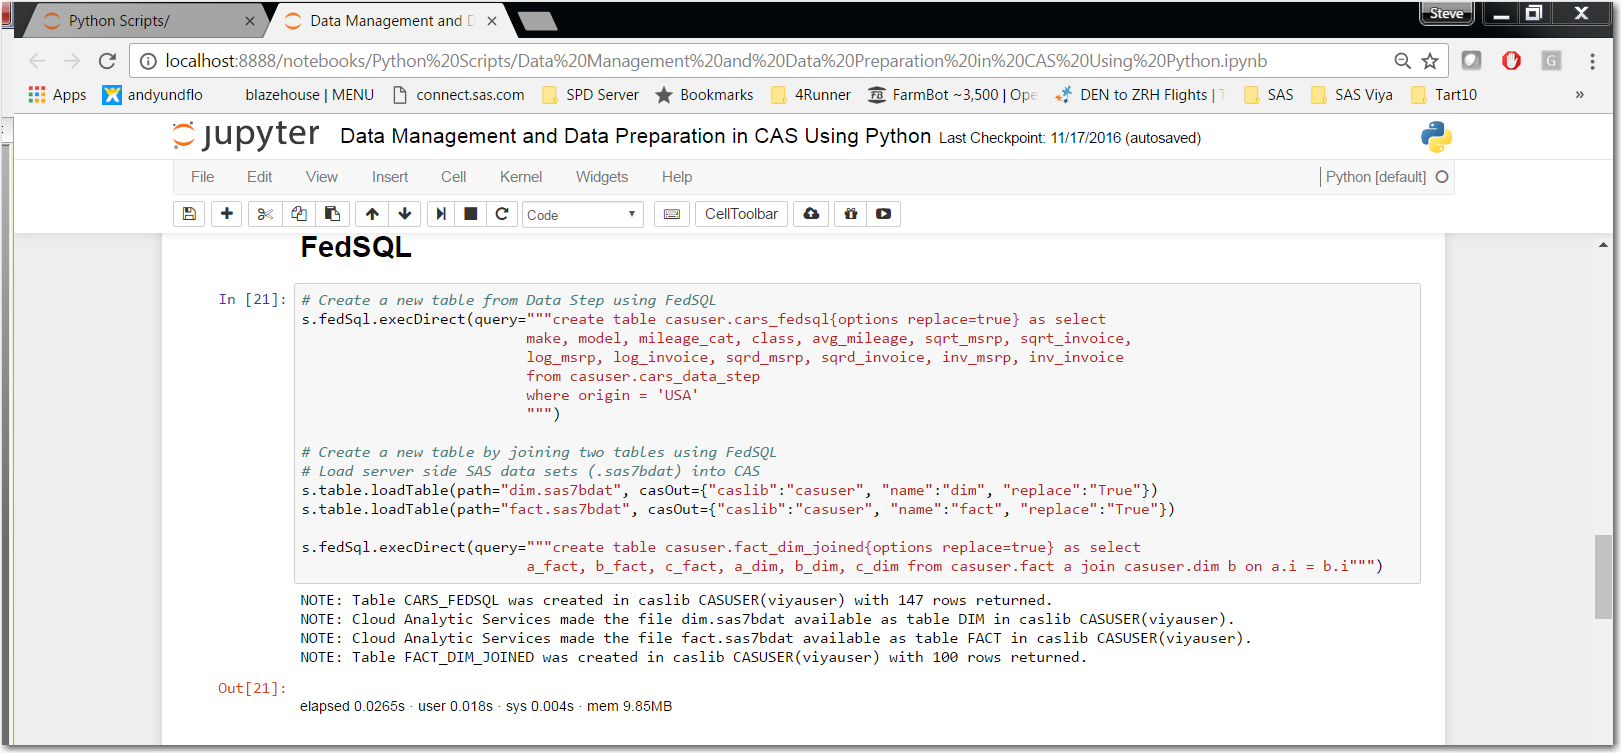Open the cell type dropdown showing Code
The image size is (1621, 753).
pyautogui.click(x=582, y=215)
